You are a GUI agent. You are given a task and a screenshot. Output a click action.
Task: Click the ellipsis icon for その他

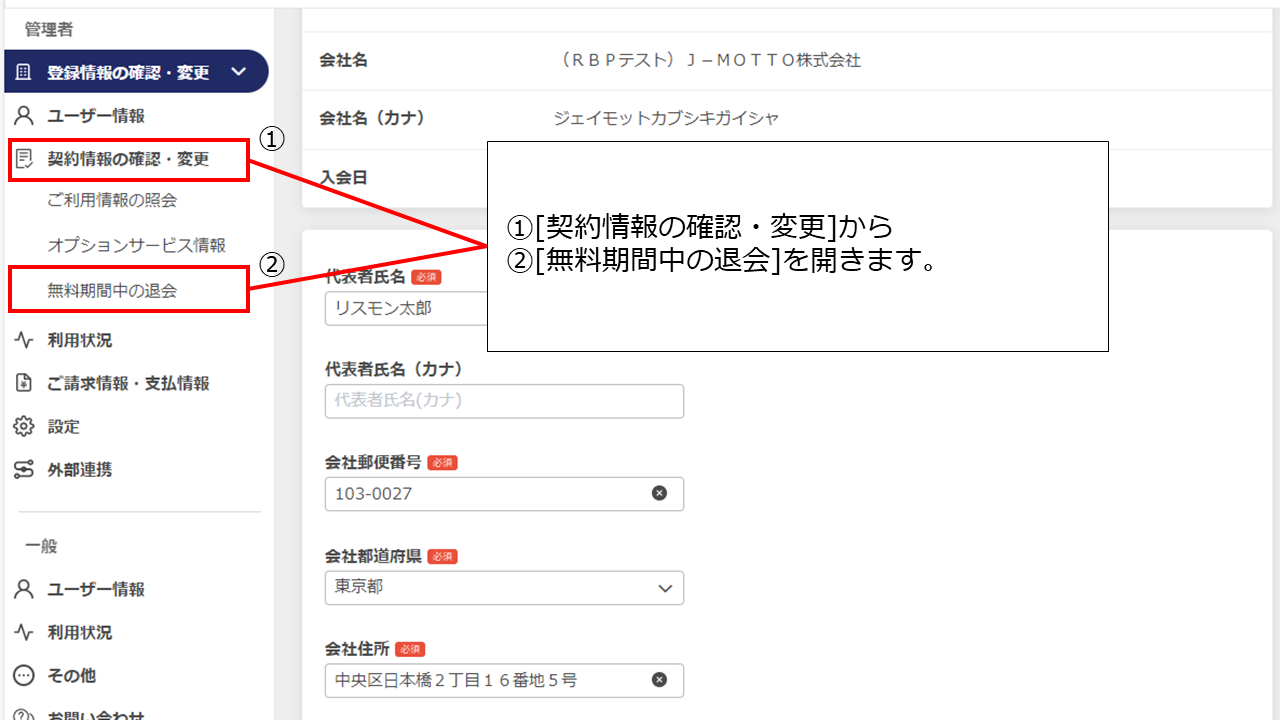(x=24, y=675)
